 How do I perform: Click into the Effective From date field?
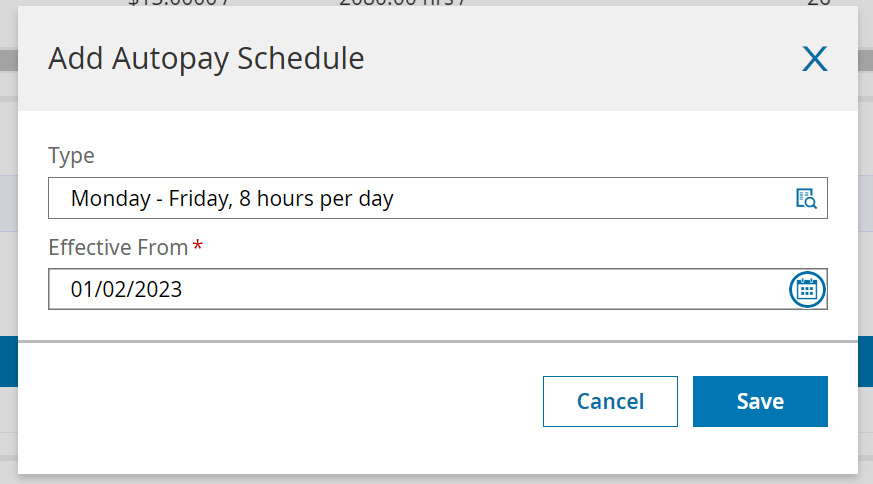[420, 290]
